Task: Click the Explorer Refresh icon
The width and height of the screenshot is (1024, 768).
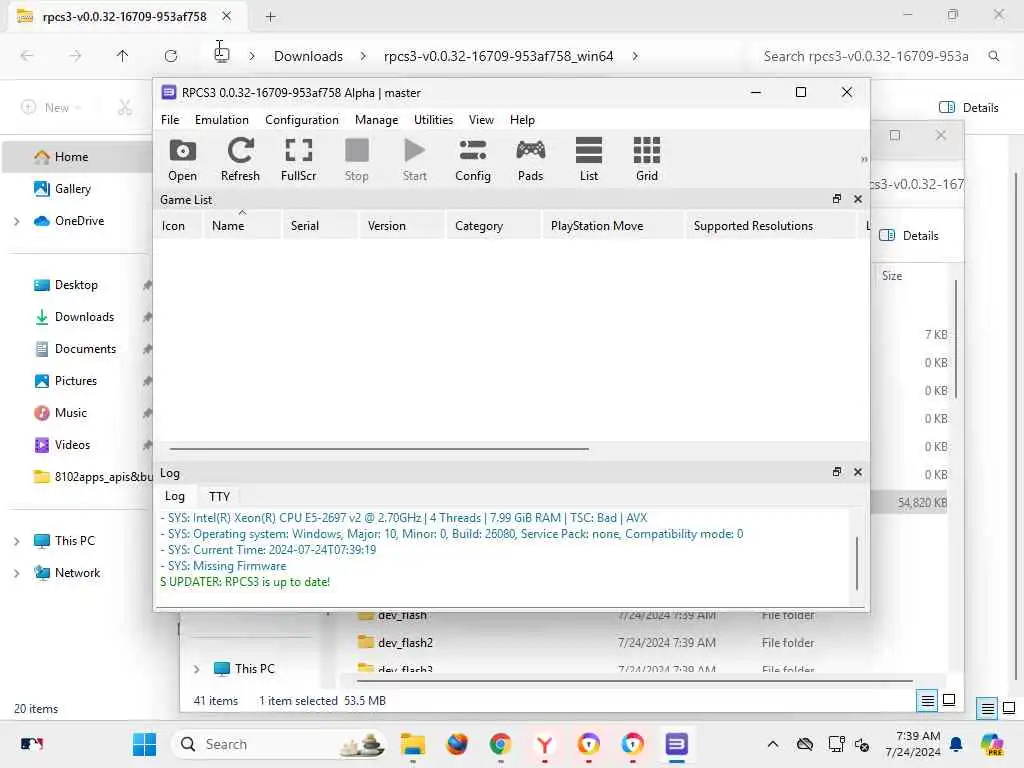Action: pyautogui.click(x=171, y=56)
